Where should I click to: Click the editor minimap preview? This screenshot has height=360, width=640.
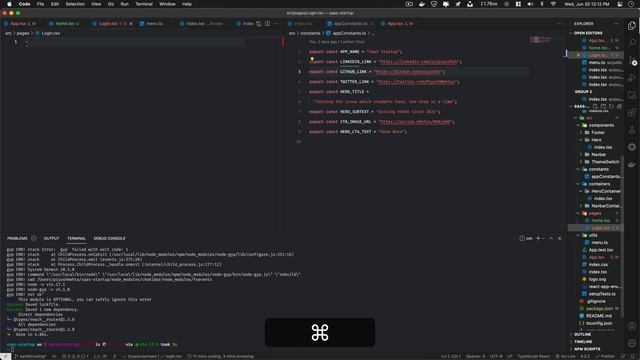coord(540,40)
